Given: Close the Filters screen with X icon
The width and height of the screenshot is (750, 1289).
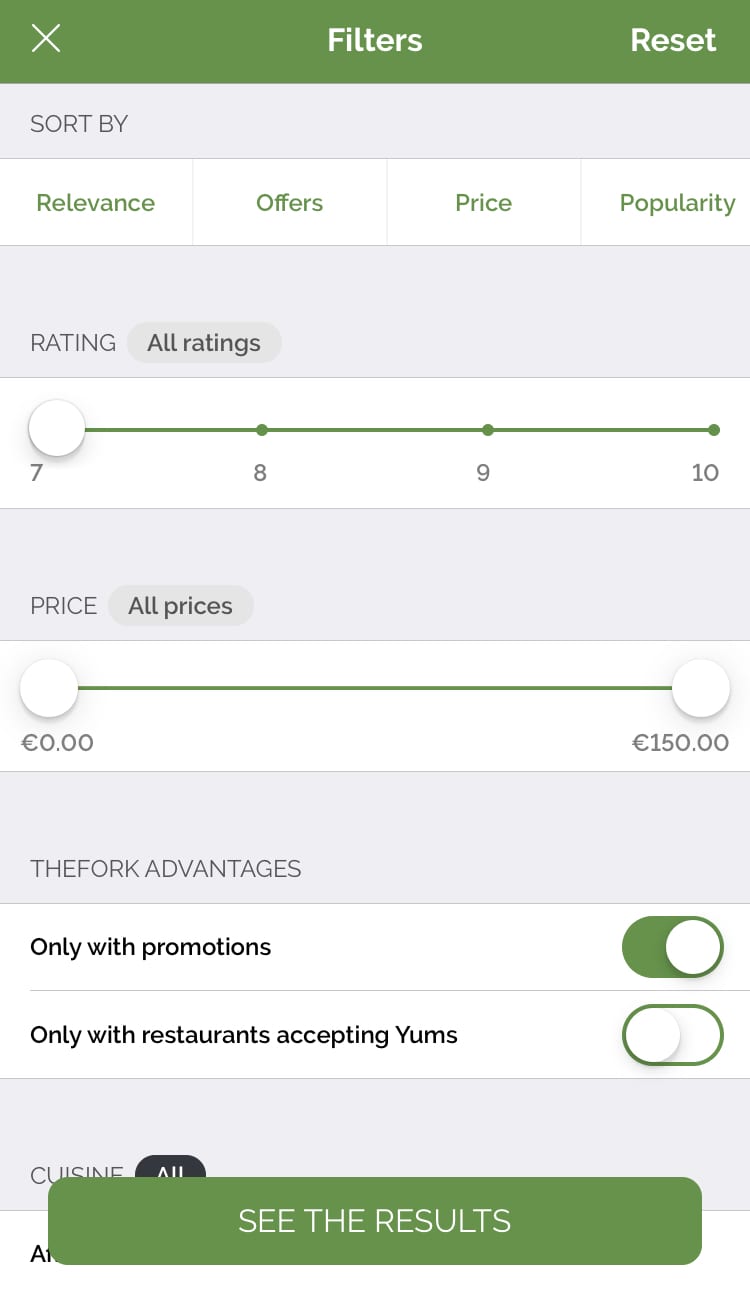Looking at the screenshot, I should 46,39.
